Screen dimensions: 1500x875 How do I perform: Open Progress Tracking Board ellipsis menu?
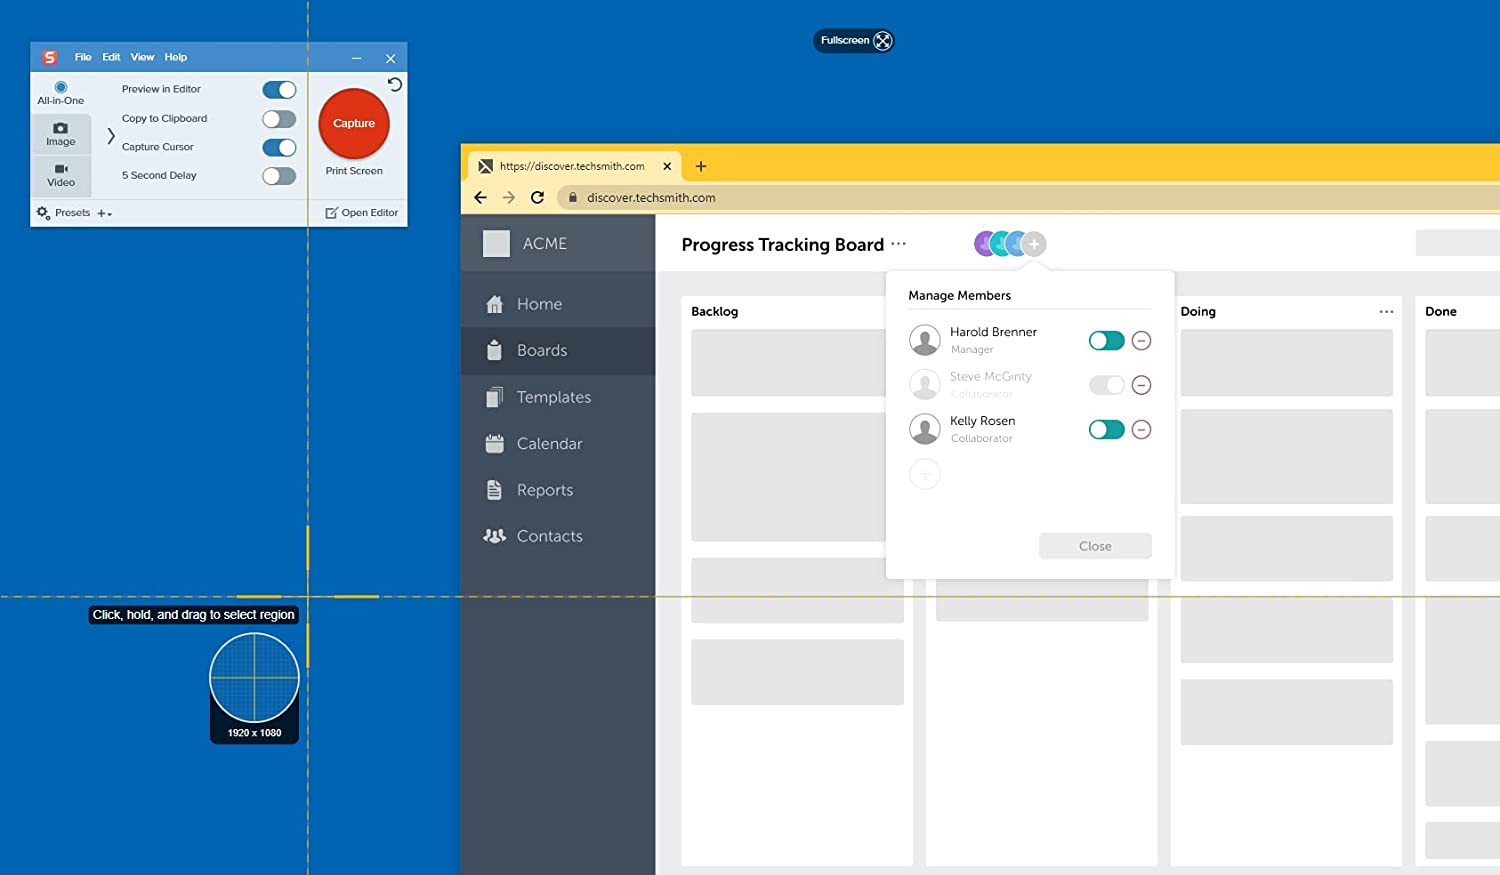point(898,244)
